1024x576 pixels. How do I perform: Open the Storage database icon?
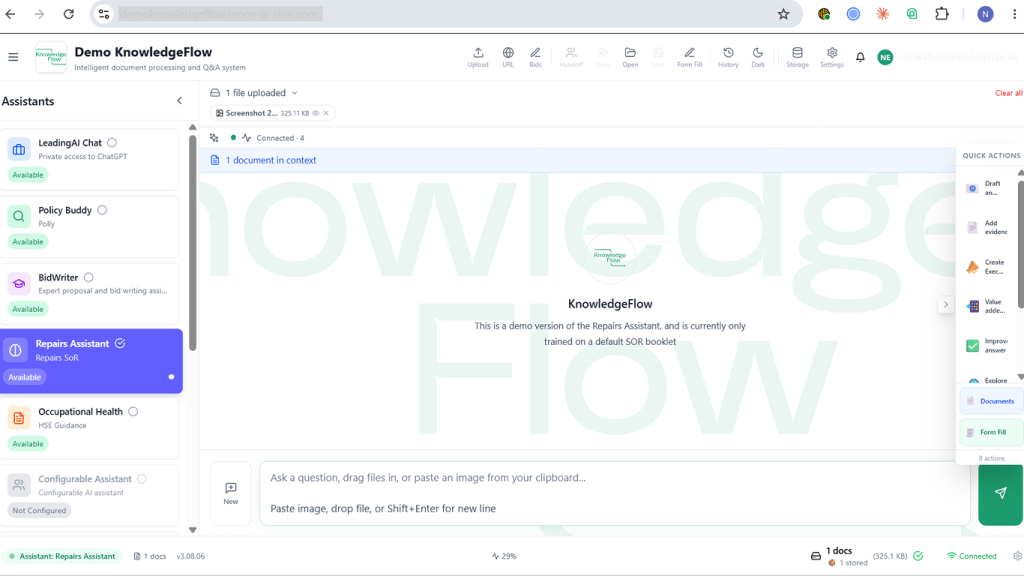coord(797,57)
